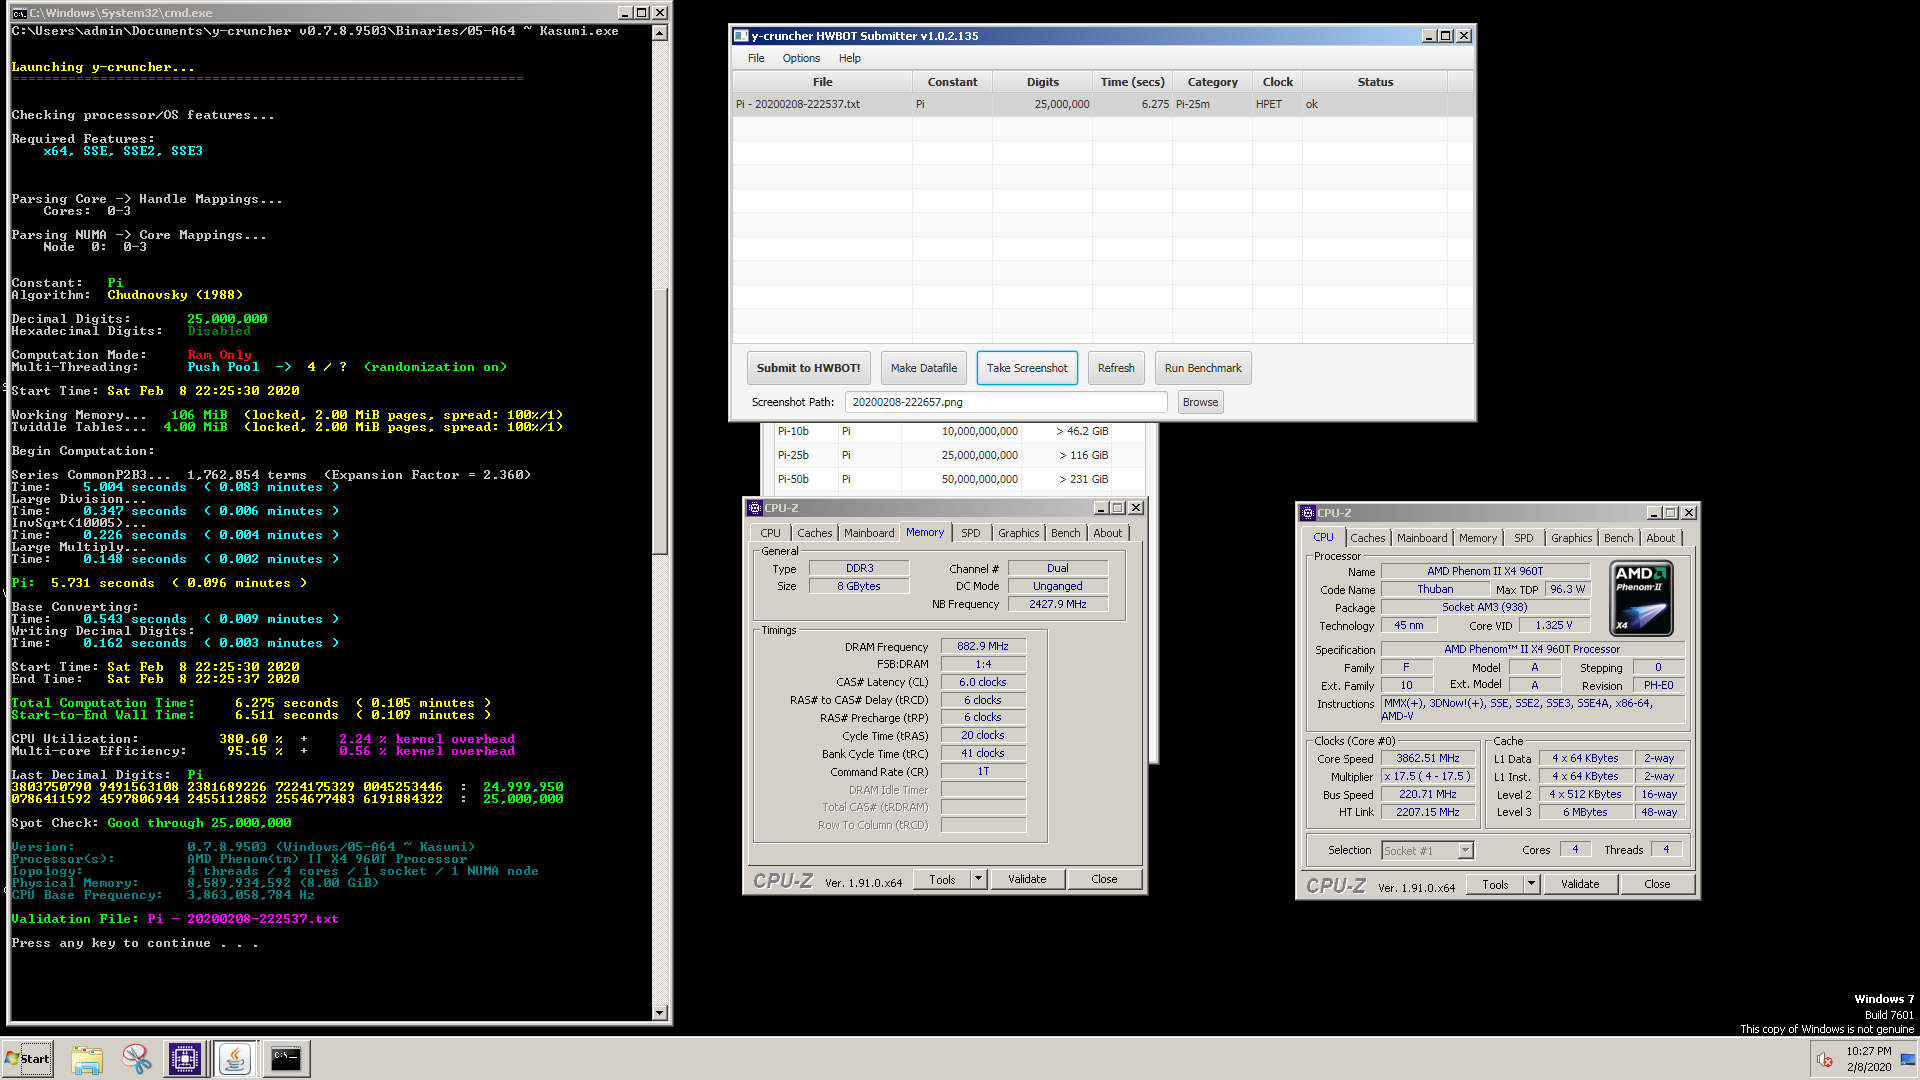The height and width of the screenshot is (1080, 1920).
Task: Select the Pi - 20200208-222537.txt row
Action: (1103, 104)
